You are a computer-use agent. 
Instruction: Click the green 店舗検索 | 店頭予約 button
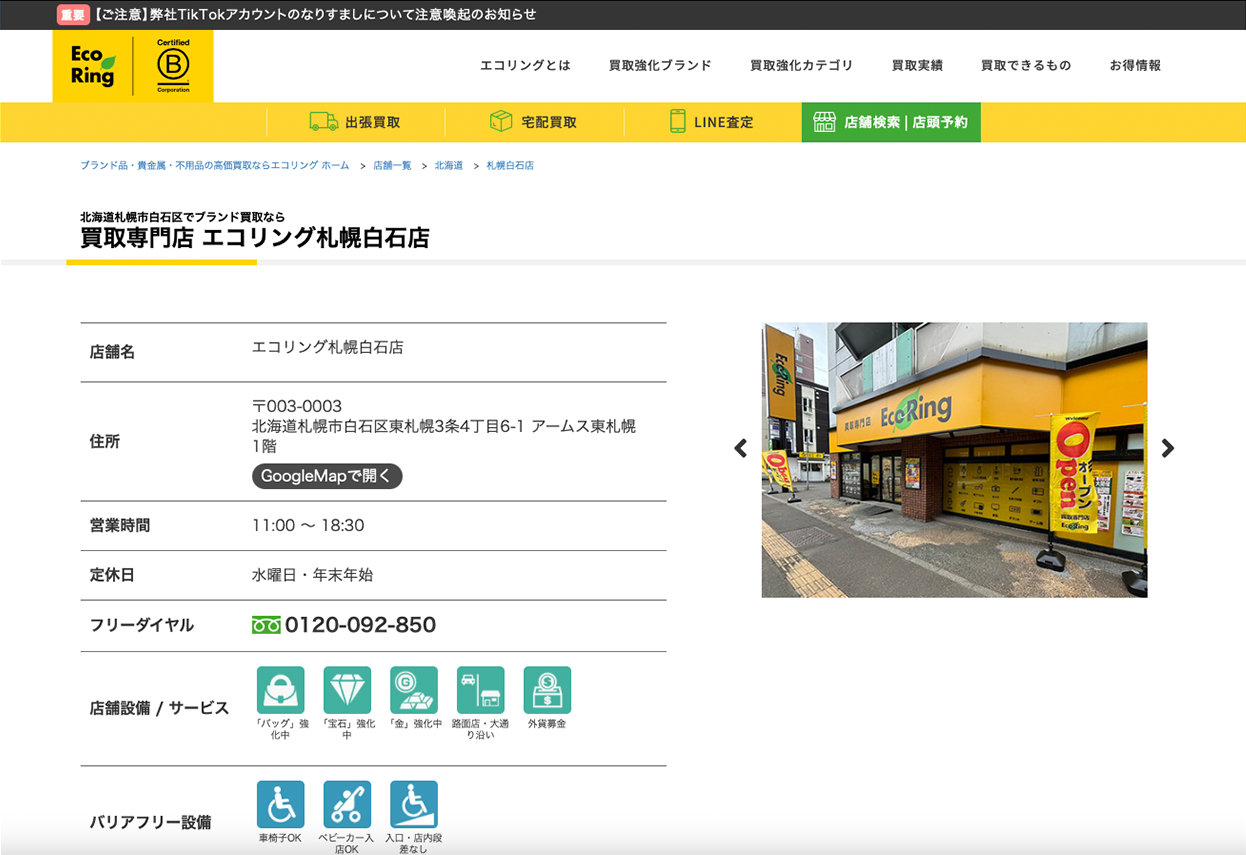point(891,122)
